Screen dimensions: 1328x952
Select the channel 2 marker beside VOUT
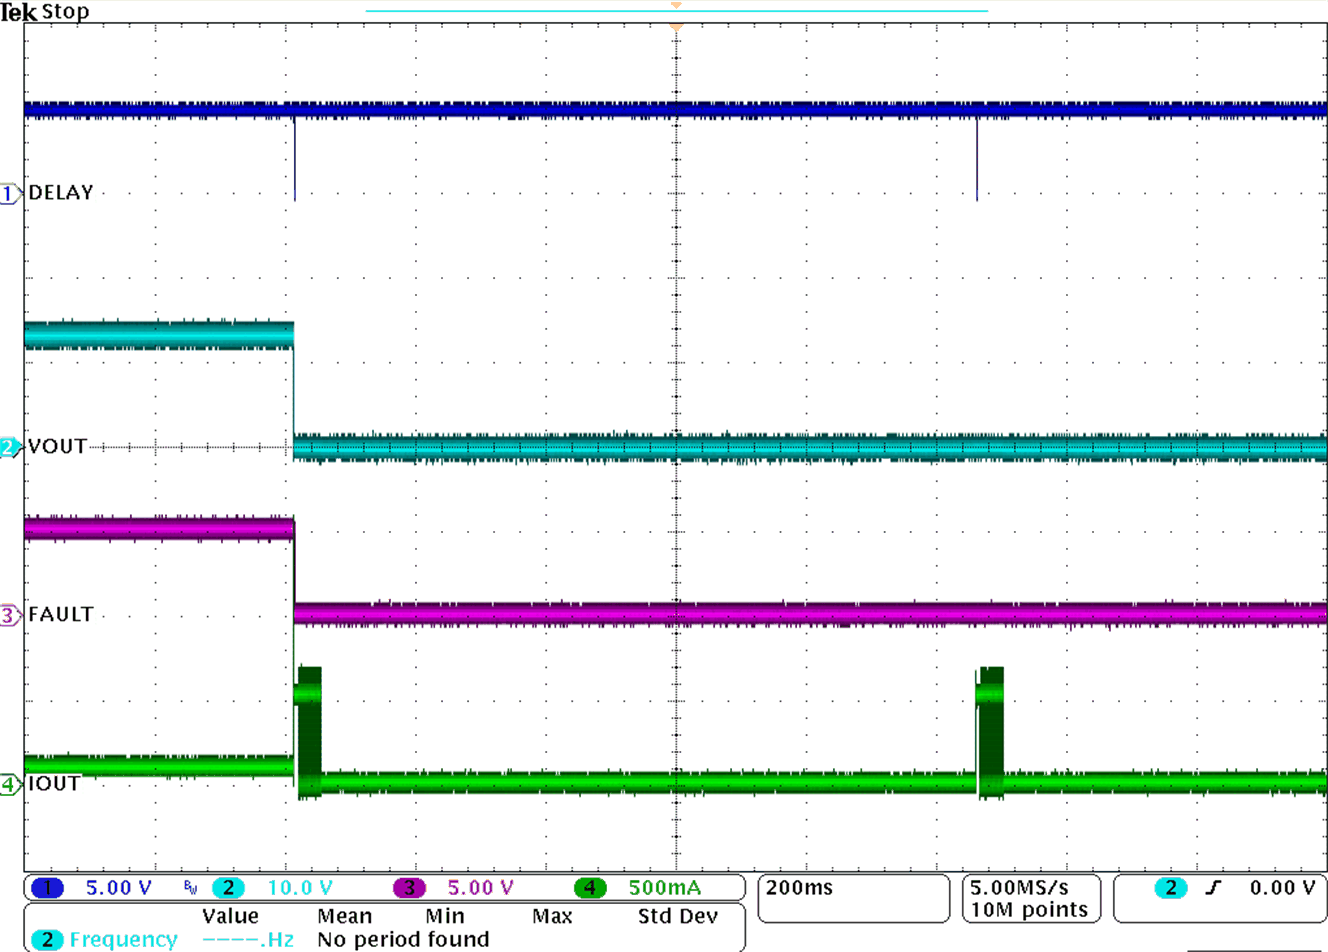9,447
